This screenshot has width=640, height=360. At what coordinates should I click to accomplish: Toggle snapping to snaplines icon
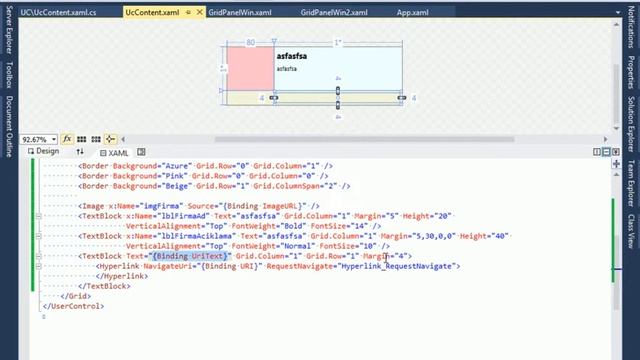click(x=110, y=140)
